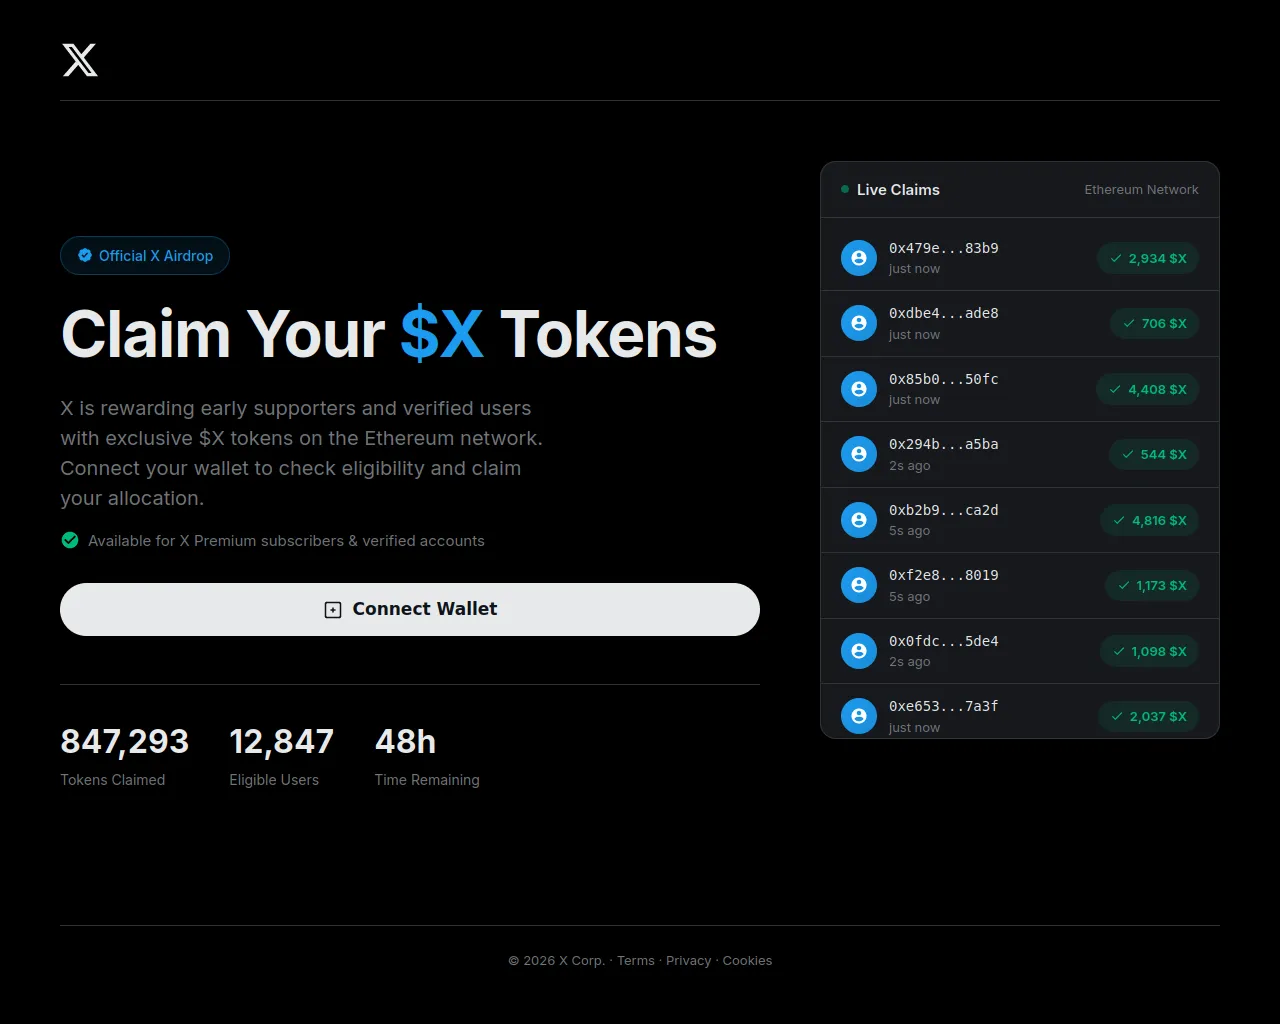Click the checkmark in the 706 $X badge
The height and width of the screenshot is (1024, 1280).
tap(1129, 323)
